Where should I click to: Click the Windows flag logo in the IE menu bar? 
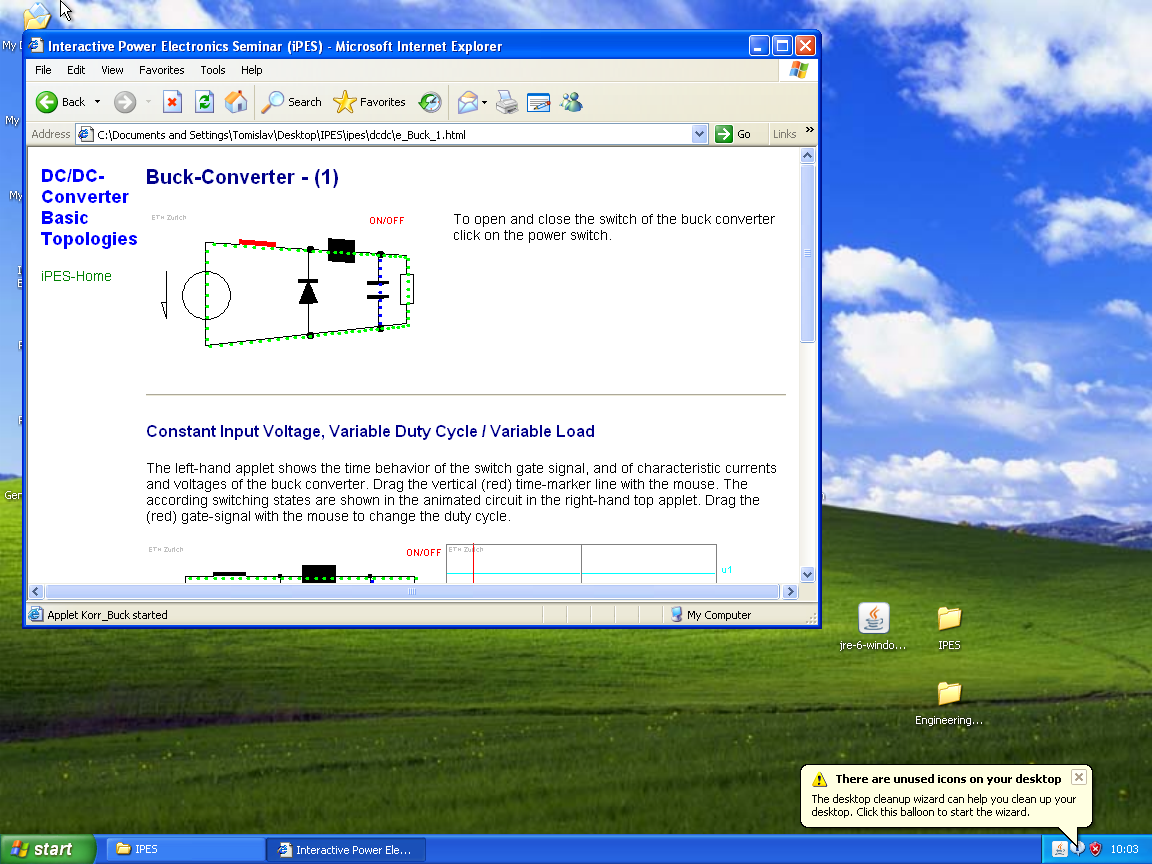click(799, 70)
